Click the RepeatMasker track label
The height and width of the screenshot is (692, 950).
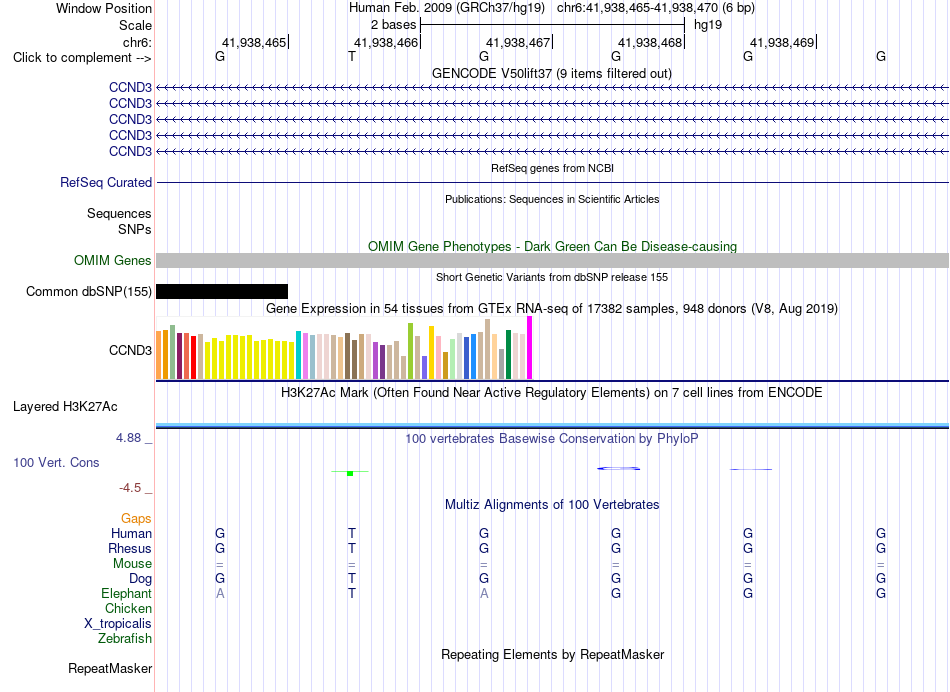[110, 668]
